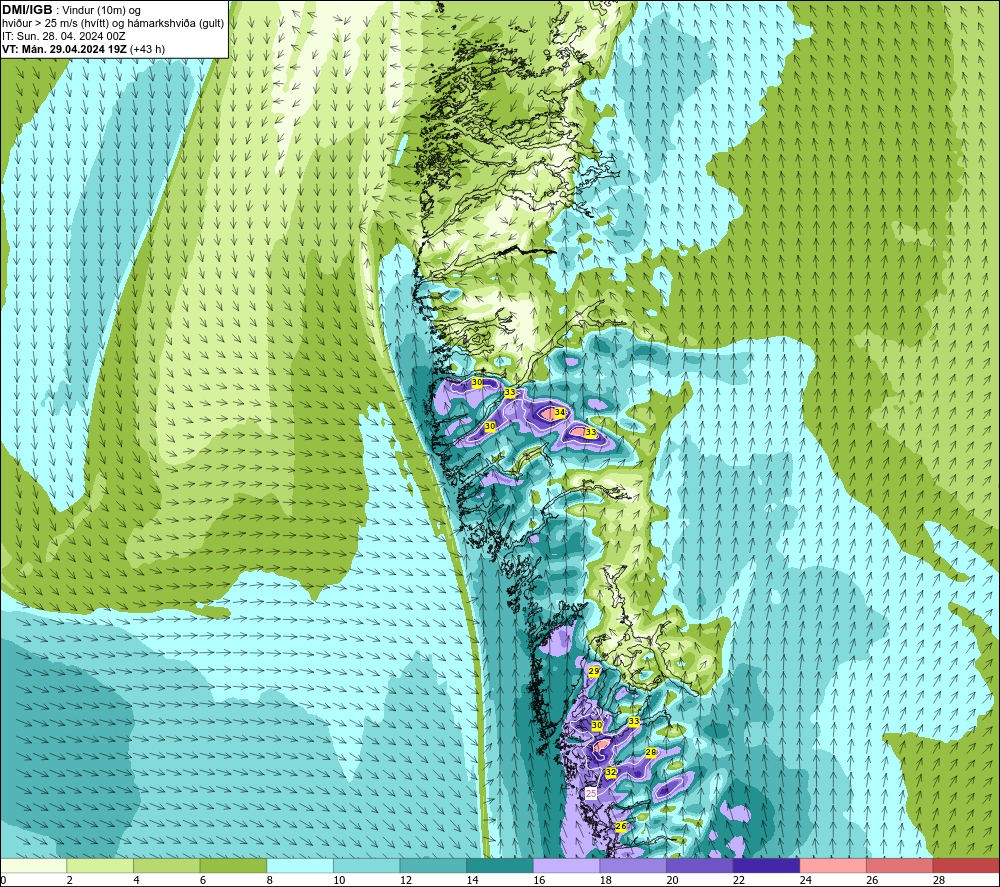
Task: Click the text "hviður > 25 m/s (hvítt) og hámarkshviða (gult)"
Action: tap(113, 23)
